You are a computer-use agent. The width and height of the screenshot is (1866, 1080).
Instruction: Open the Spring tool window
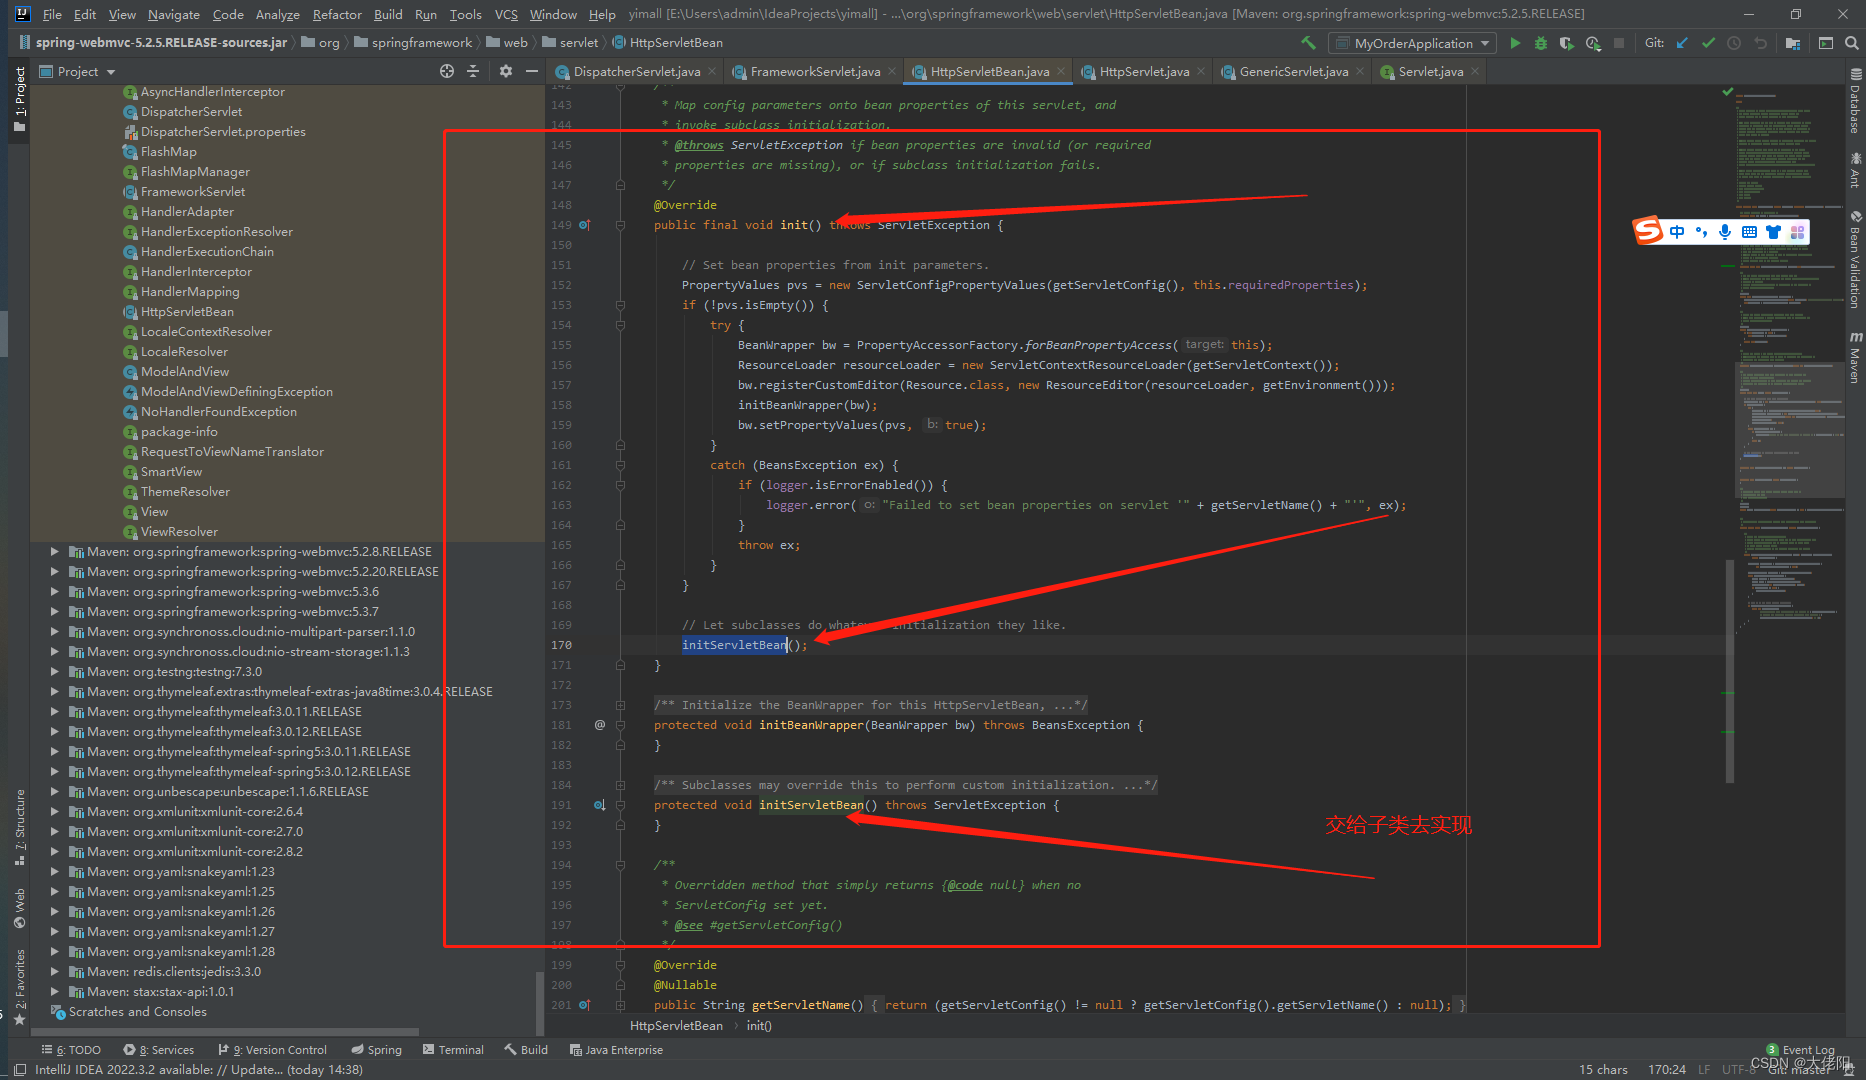[x=376, y=1049]
